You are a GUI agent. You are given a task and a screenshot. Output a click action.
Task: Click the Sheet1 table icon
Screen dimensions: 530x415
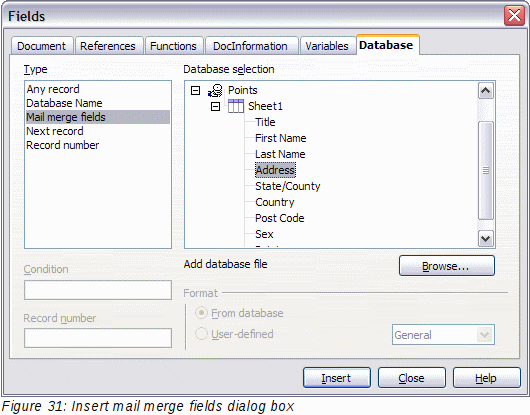[x=236, y=106]
